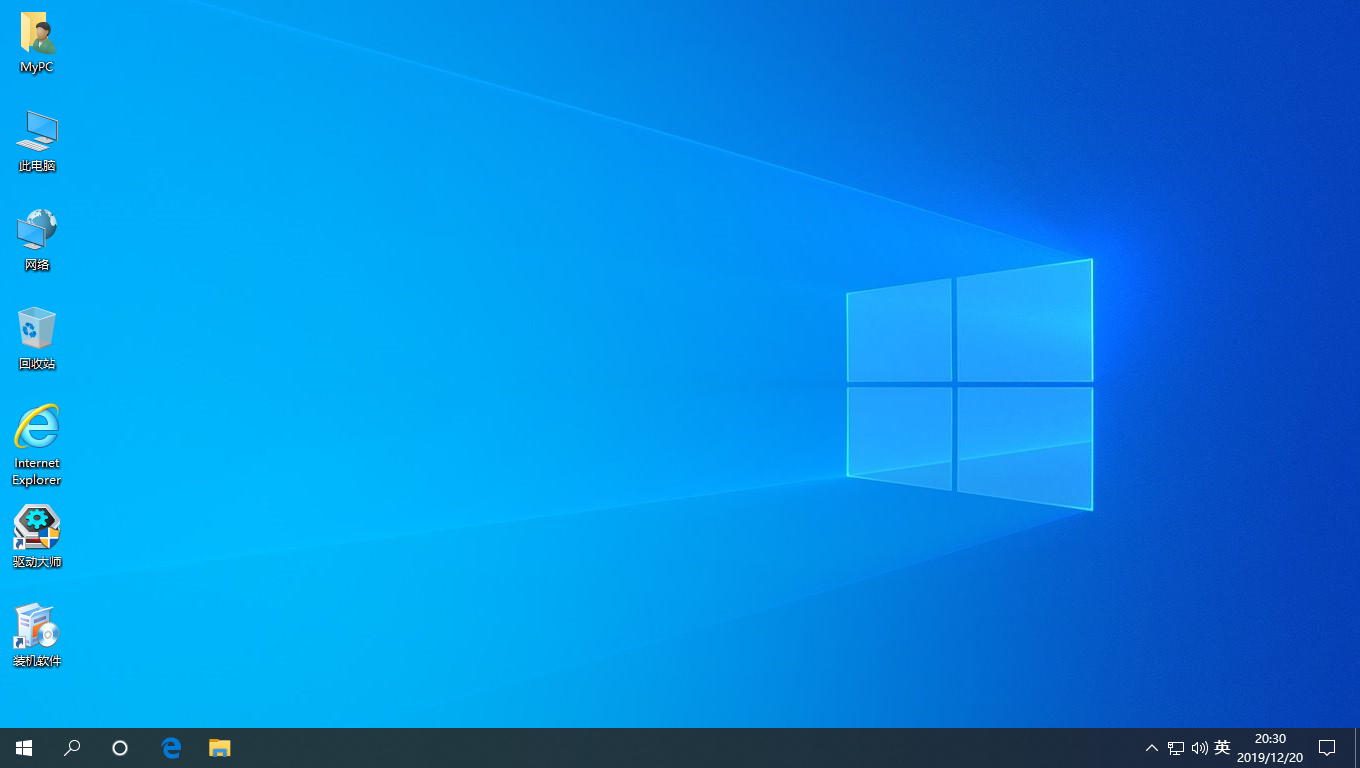Show hidden tray icons chevron

(1152, 748)
